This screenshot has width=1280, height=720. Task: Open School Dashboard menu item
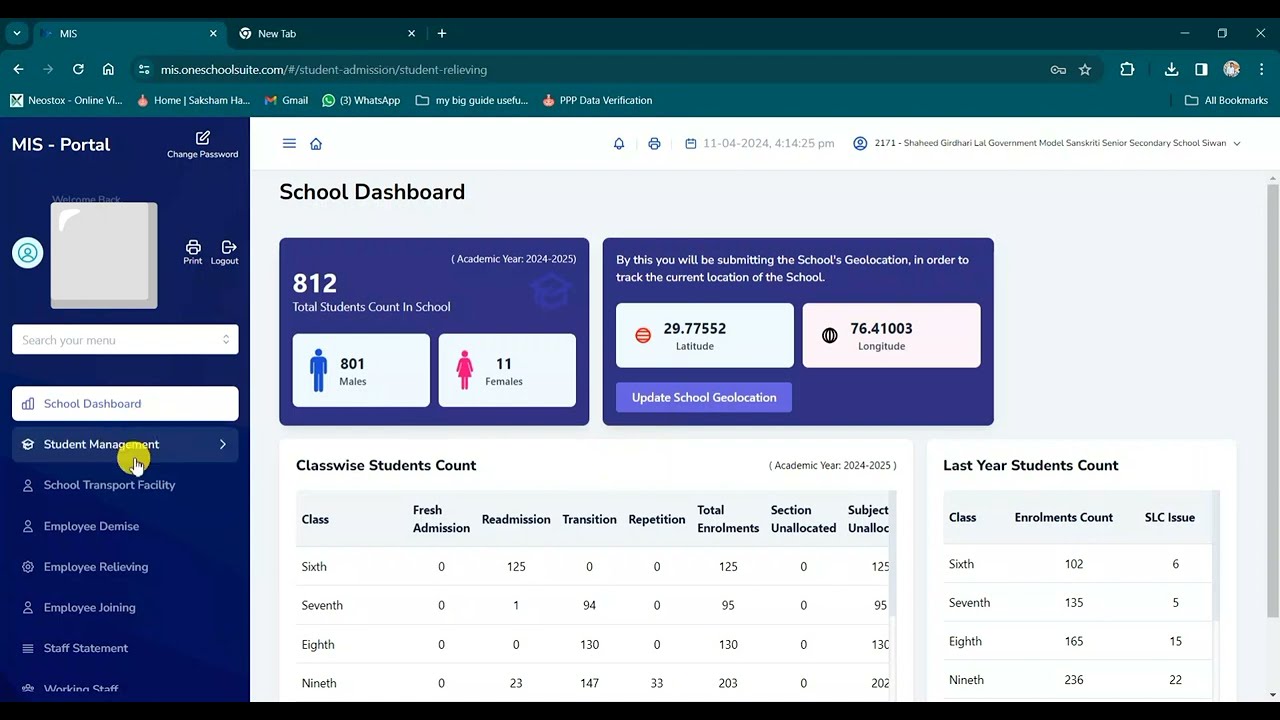[x=125, y=403]
